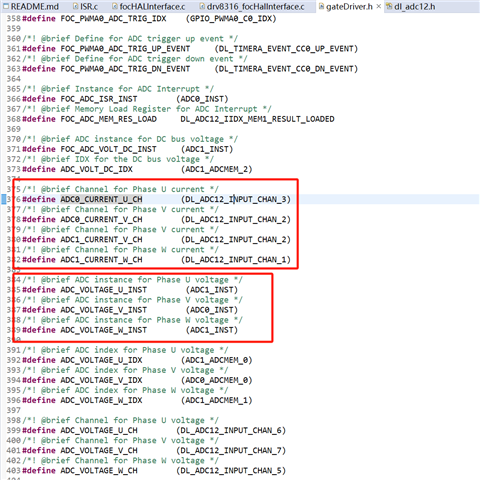Click the 'Memory Load Register for ADC Interrupt' comment
The height and width of the screenshot is (480, 480).
coord(147,109)
